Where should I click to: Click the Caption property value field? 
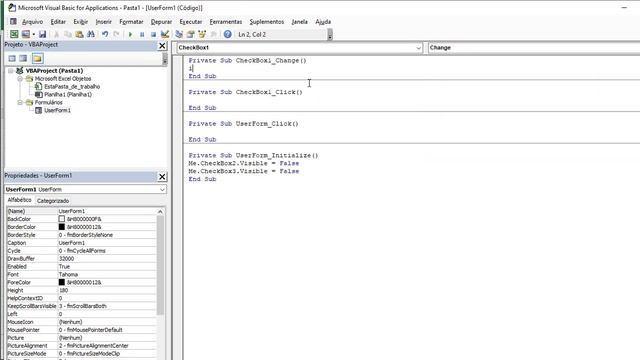pos(107,243)
